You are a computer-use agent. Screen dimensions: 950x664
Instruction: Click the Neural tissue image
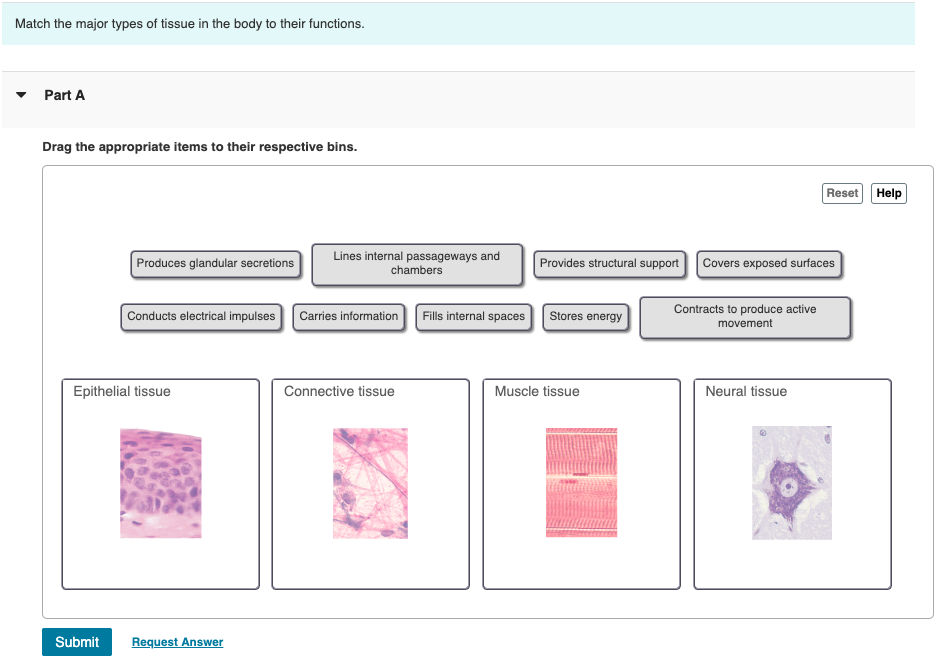(x=791, y=483)
